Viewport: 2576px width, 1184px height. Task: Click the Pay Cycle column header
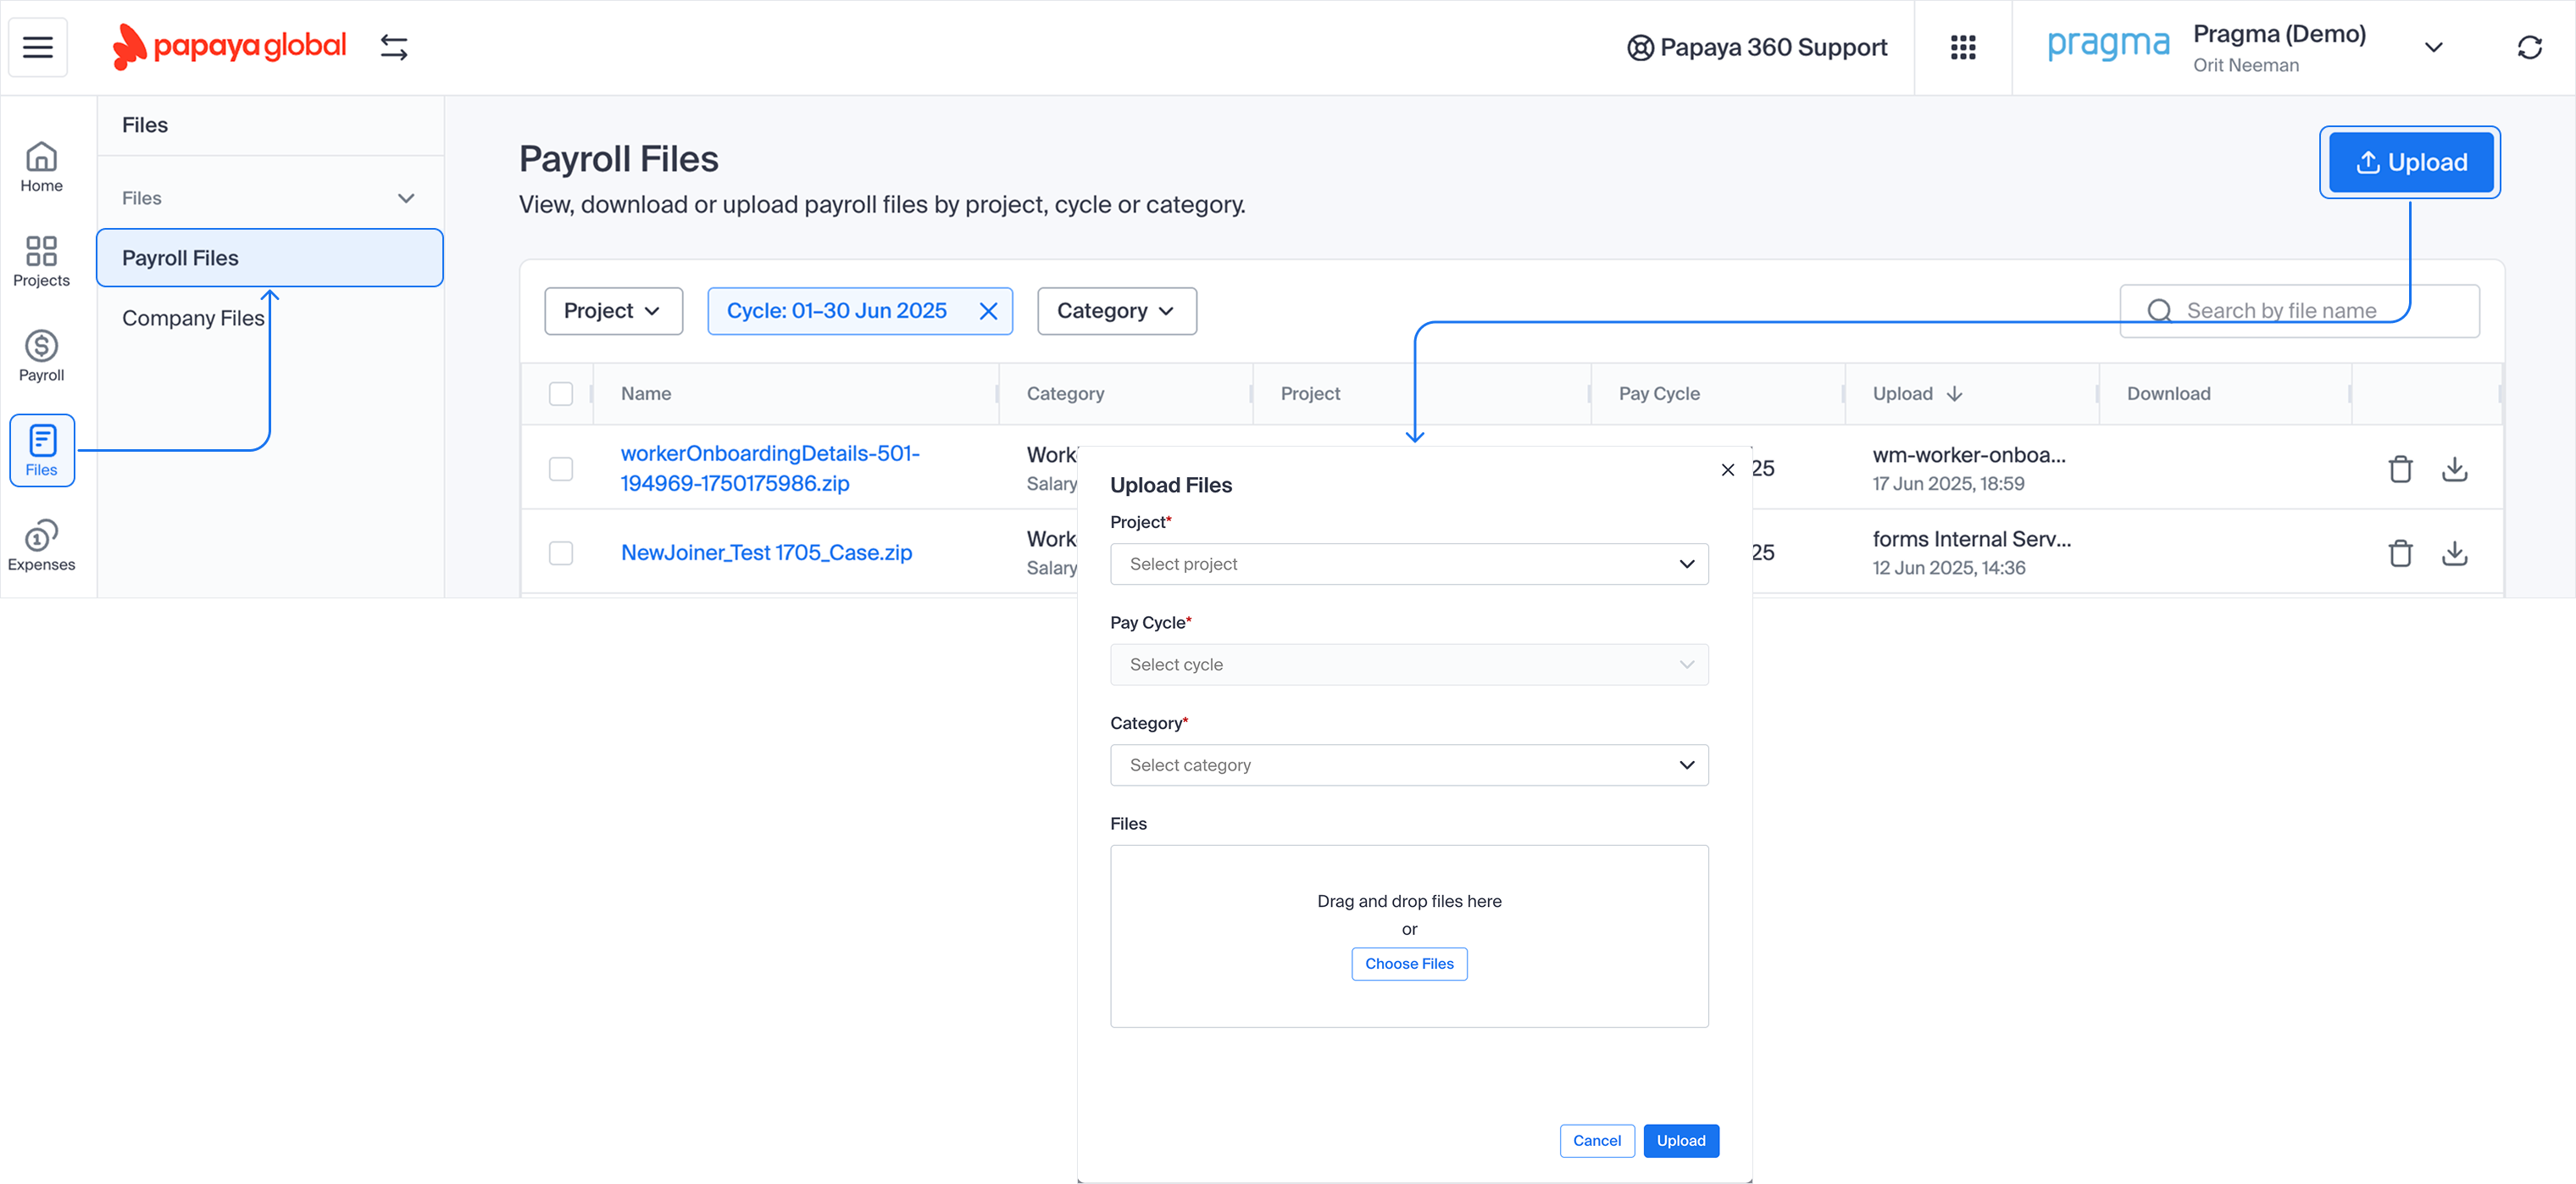(x=1659, y=394)
